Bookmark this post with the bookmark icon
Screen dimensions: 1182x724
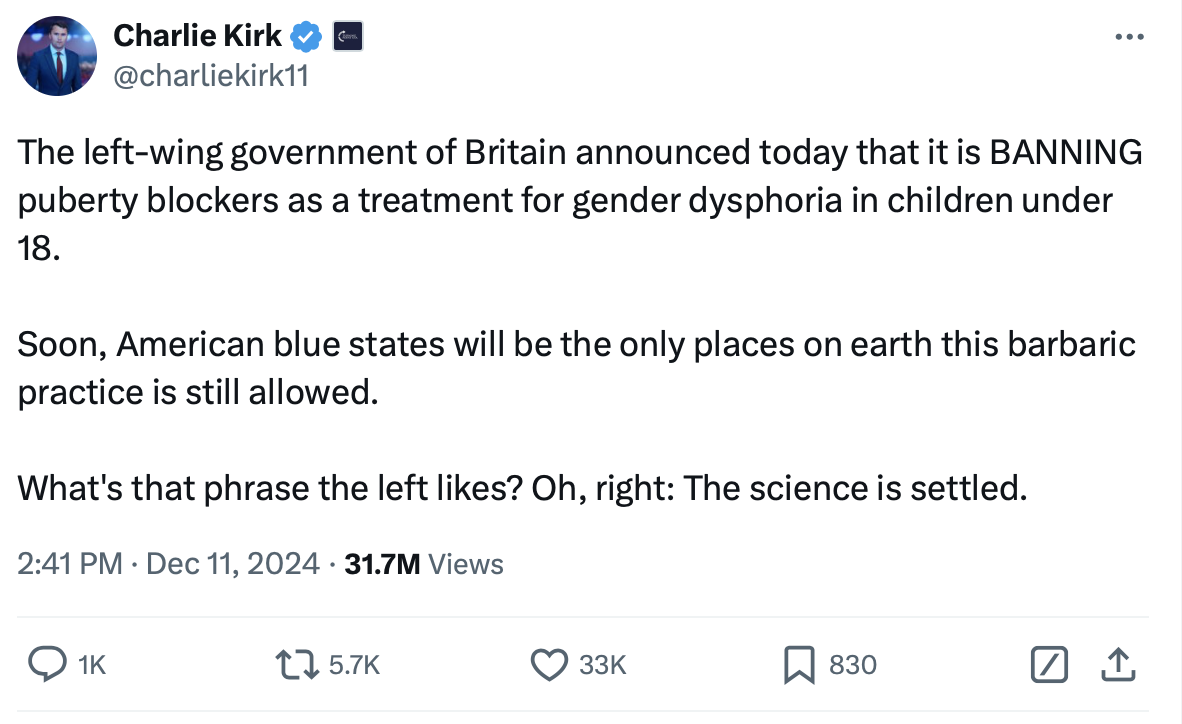pyautogui.click(x=800, y=663)
